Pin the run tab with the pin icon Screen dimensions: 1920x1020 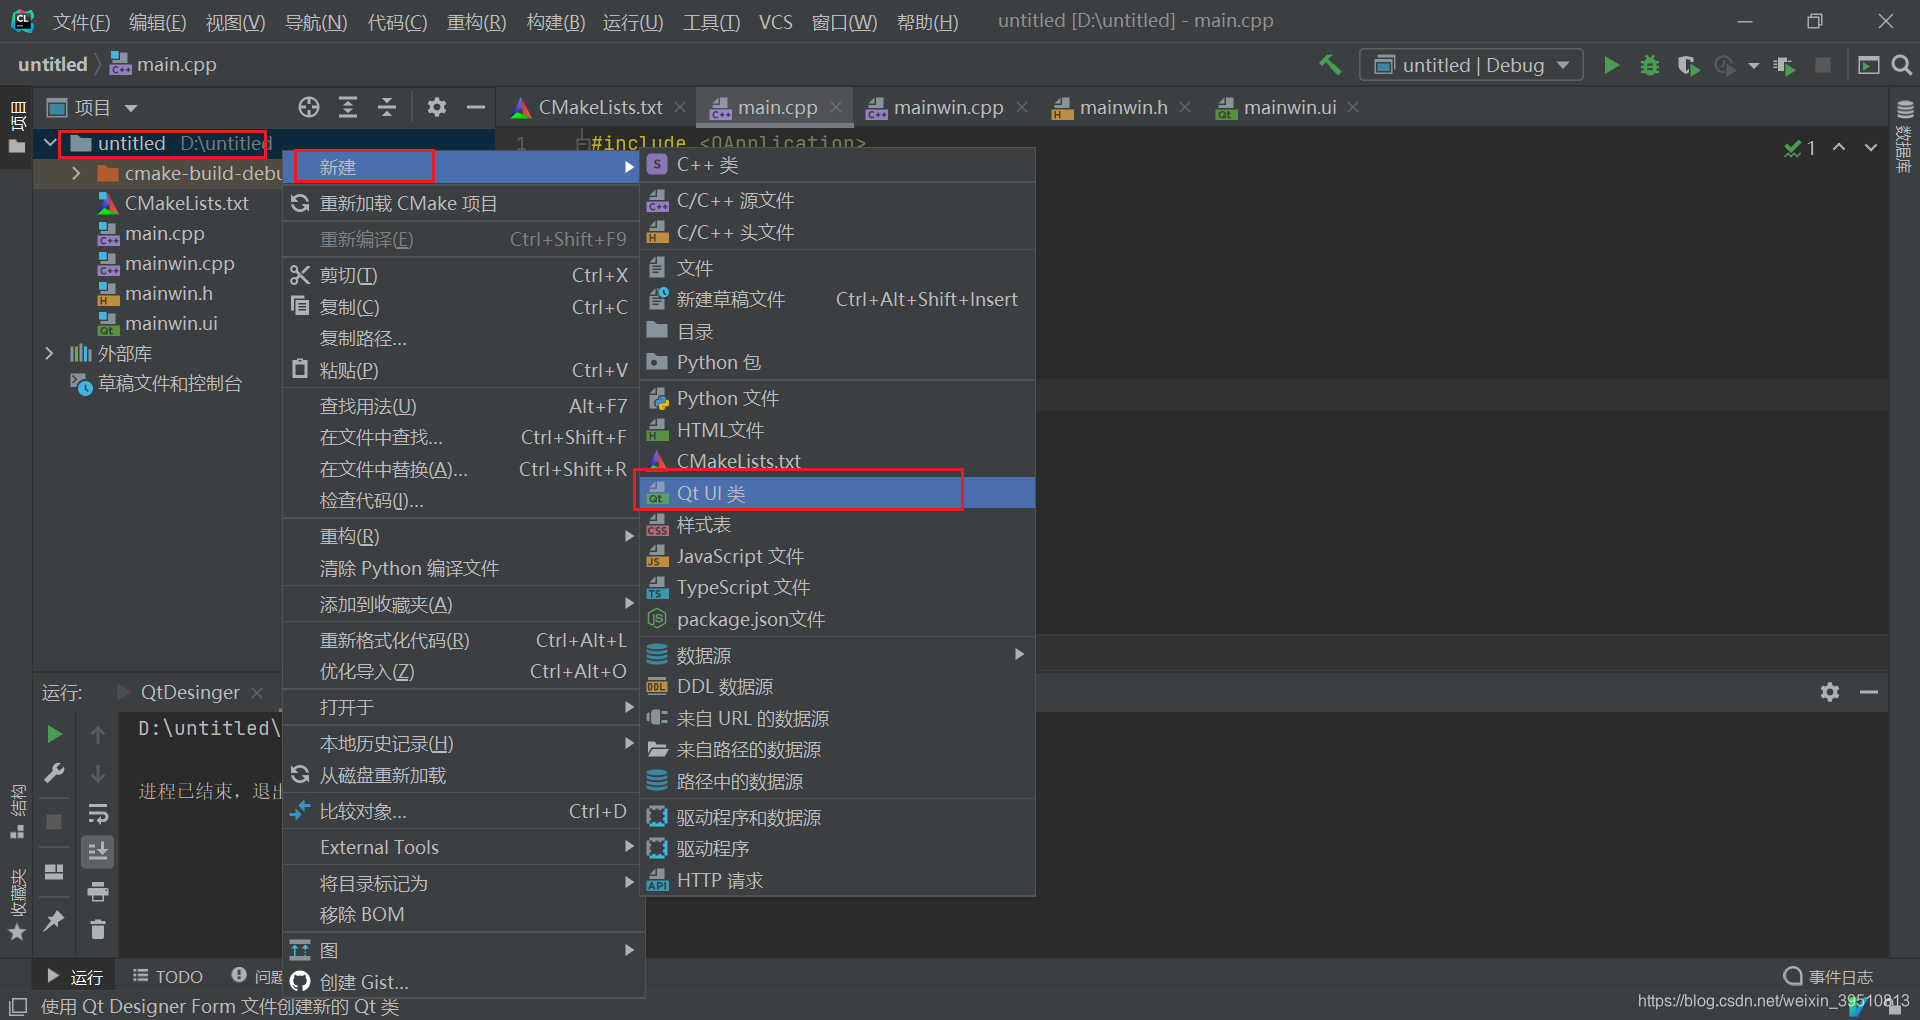point(54,921)
